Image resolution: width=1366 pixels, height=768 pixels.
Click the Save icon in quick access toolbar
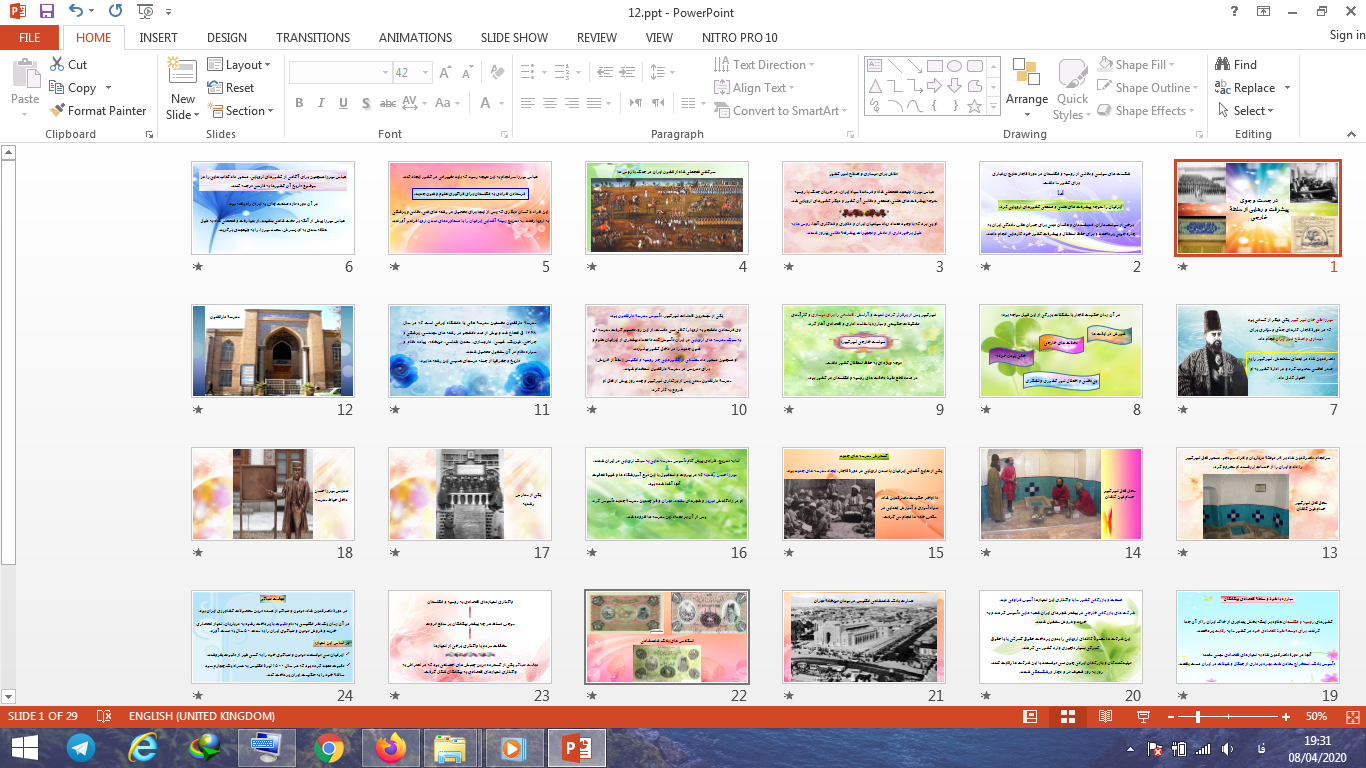tap(46, 12)
